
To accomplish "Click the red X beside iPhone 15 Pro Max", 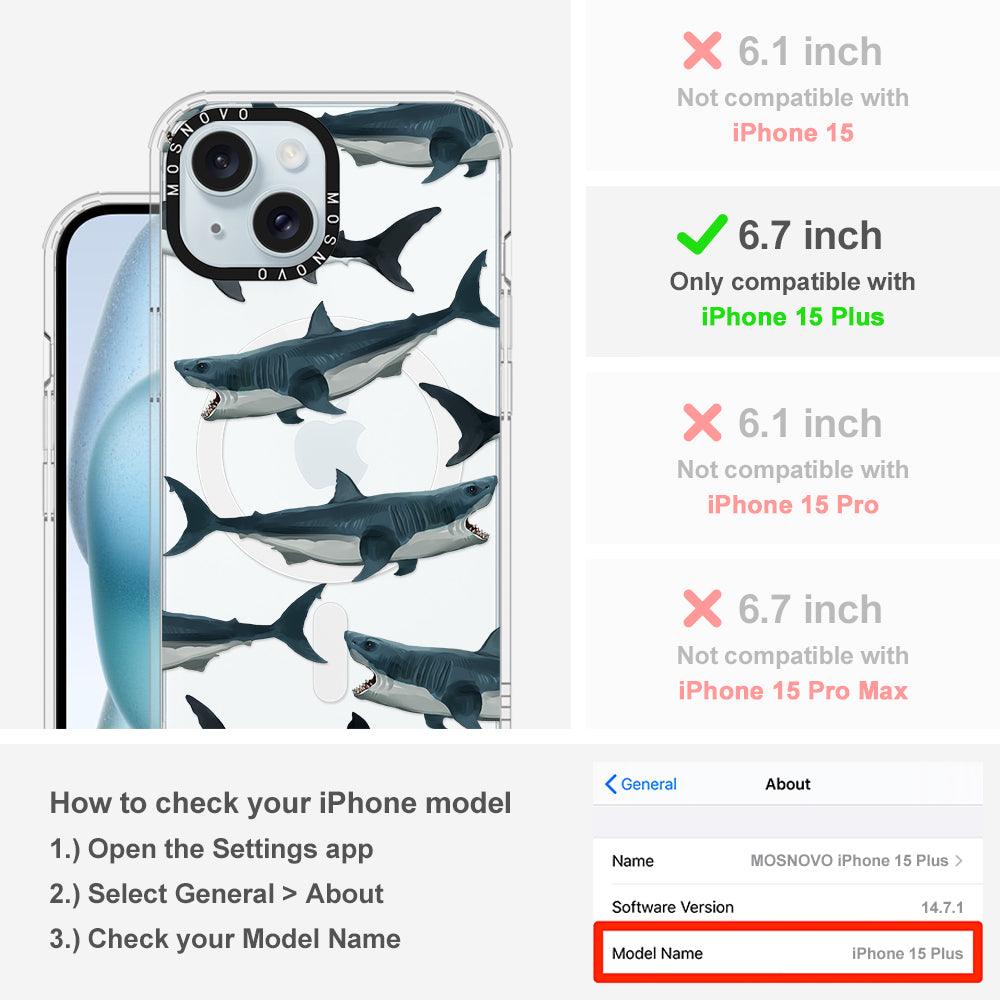I will (702, 608).
